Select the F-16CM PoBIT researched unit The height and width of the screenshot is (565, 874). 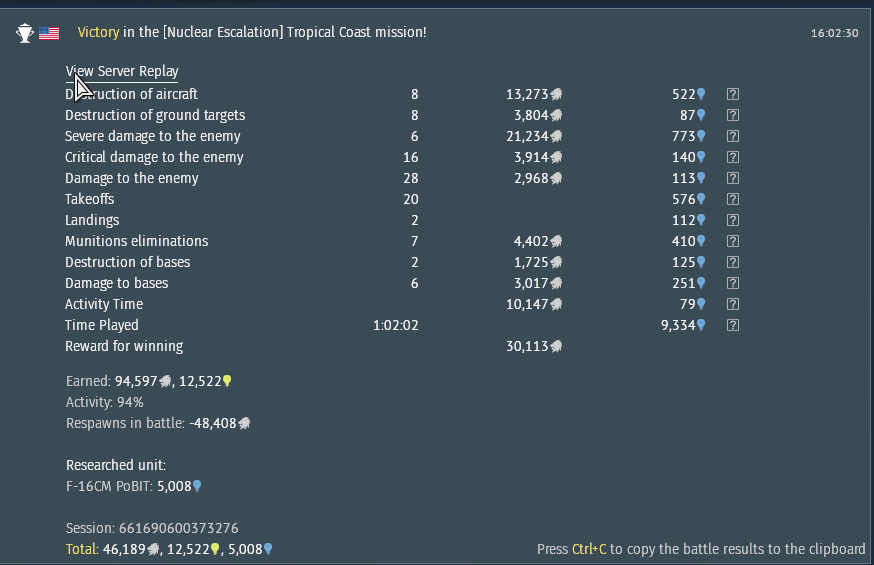[110, 486]
